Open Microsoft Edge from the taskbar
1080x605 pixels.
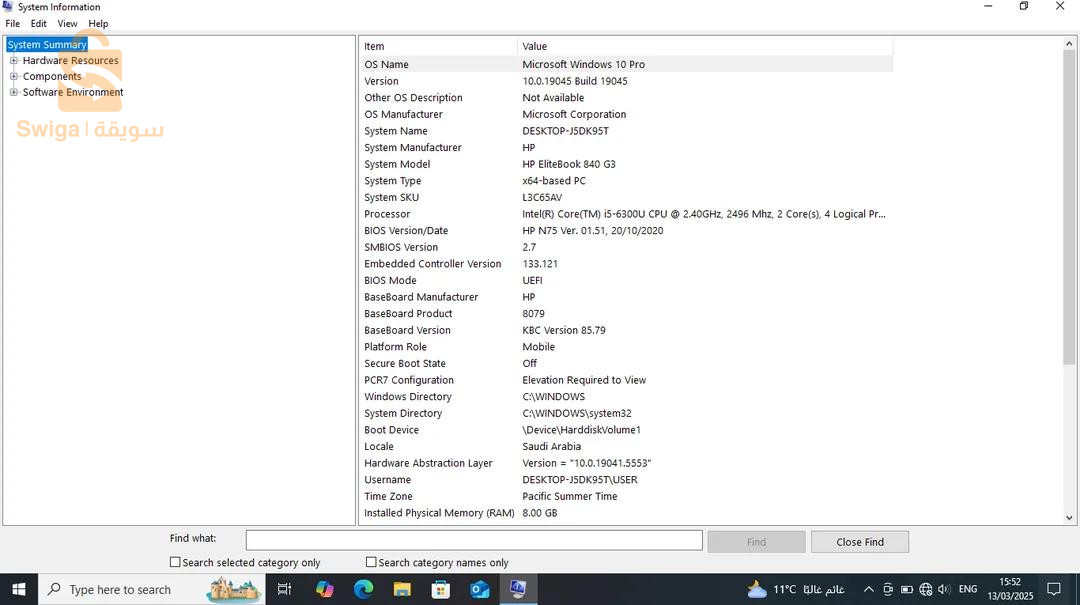click(362, 589)
